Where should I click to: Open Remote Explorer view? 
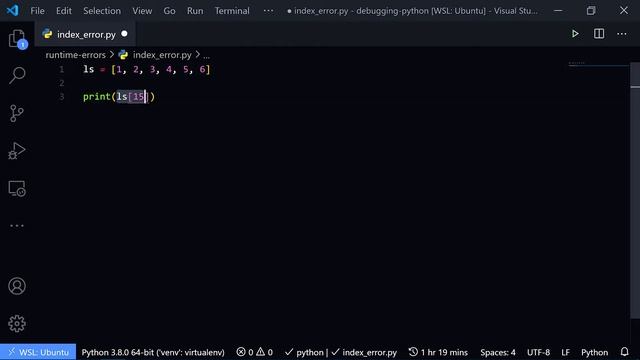click(x=17, y=188)
